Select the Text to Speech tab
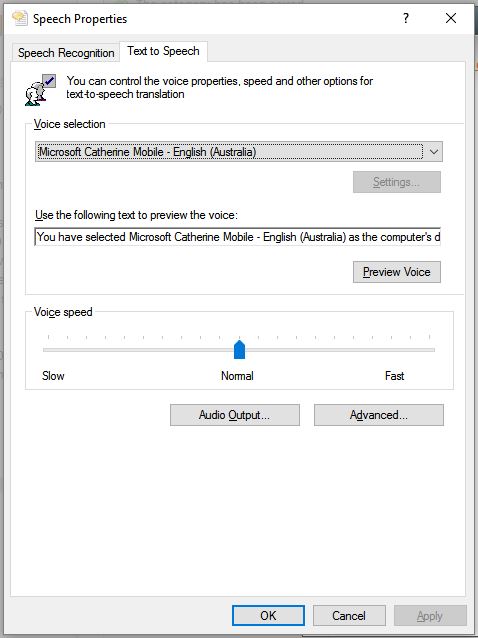 pyautogui.click(x=163, y=51)
